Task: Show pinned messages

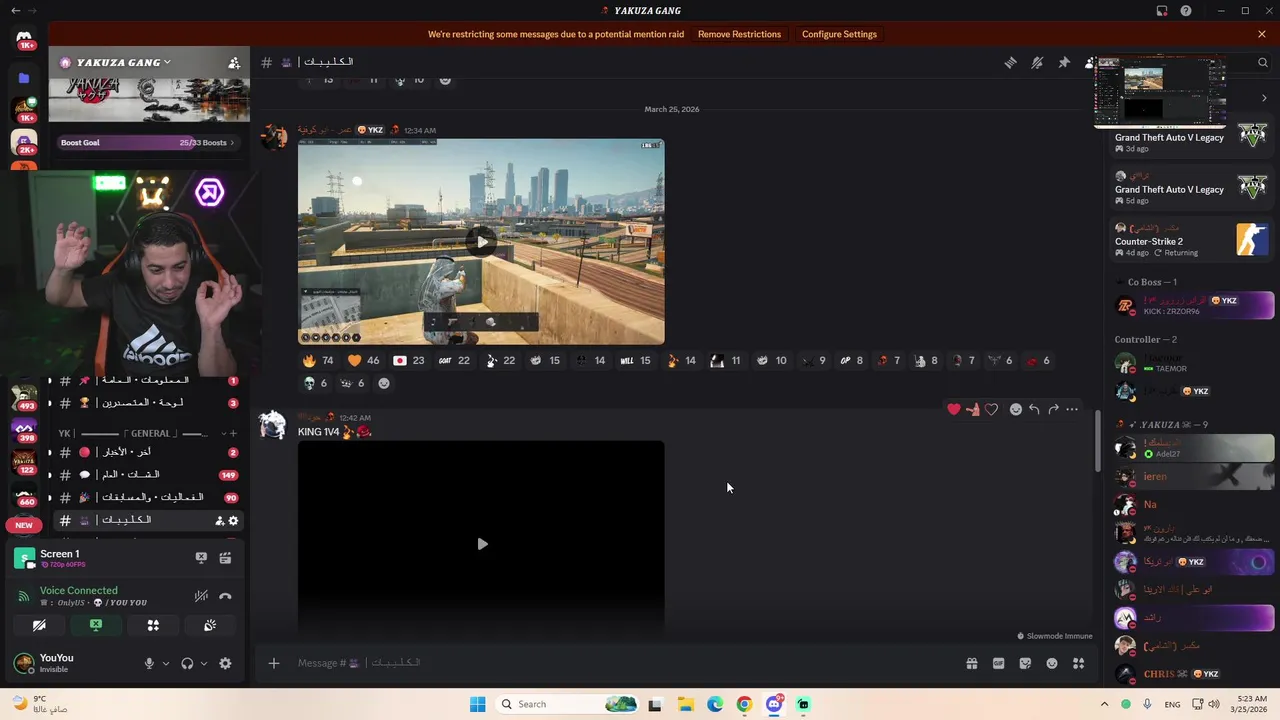Action: [1064, 62]
